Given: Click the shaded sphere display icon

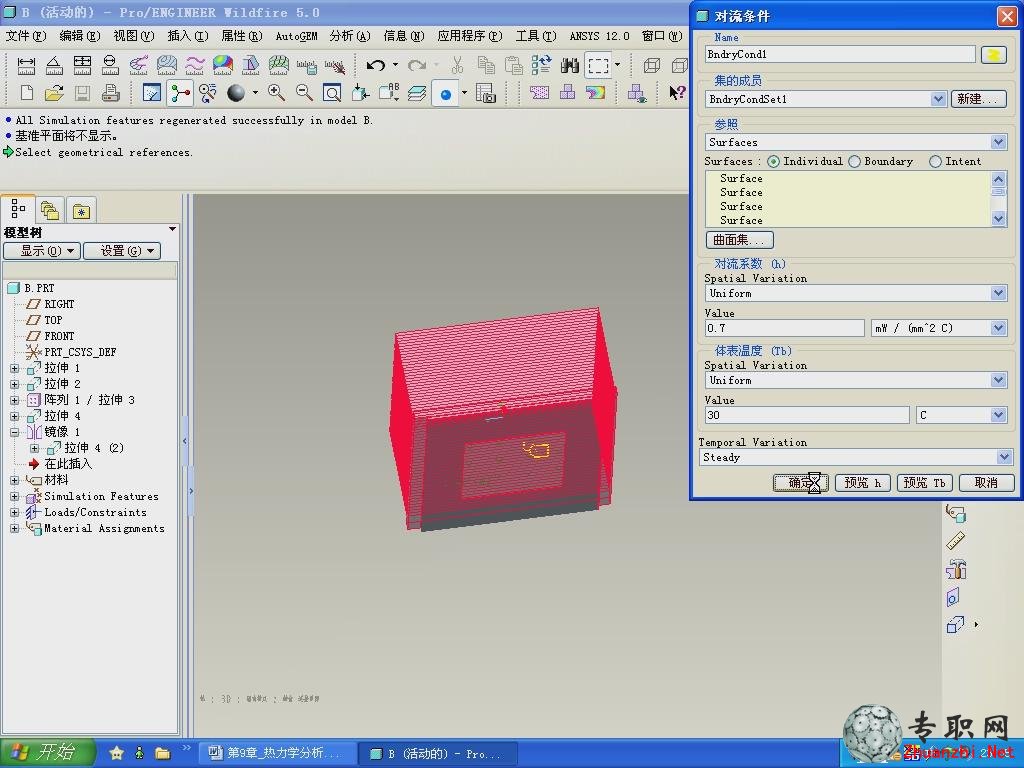Looking at the screenshot, I should coord(236,93).
